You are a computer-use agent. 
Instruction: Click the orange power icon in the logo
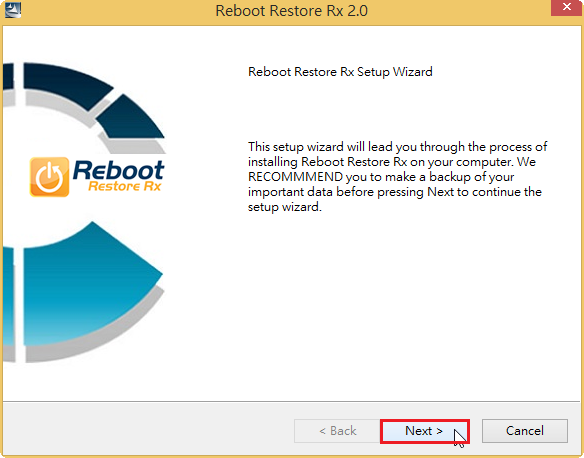click(50, 177)
